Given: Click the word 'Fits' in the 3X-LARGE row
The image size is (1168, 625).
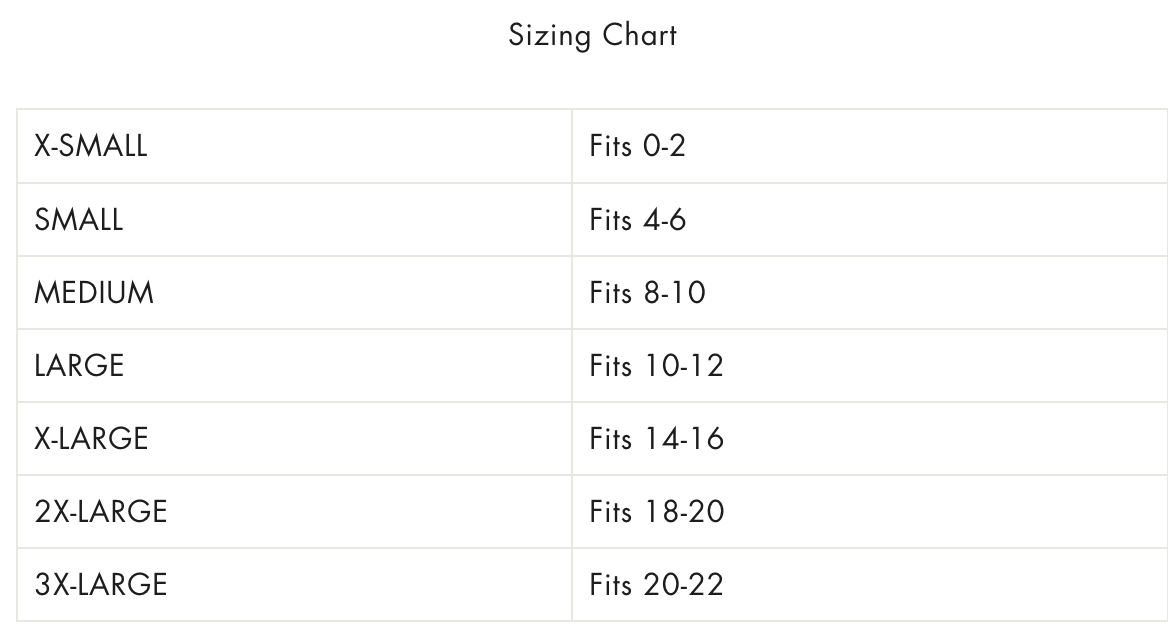Looking at the screenshot, I should point(610,585).
